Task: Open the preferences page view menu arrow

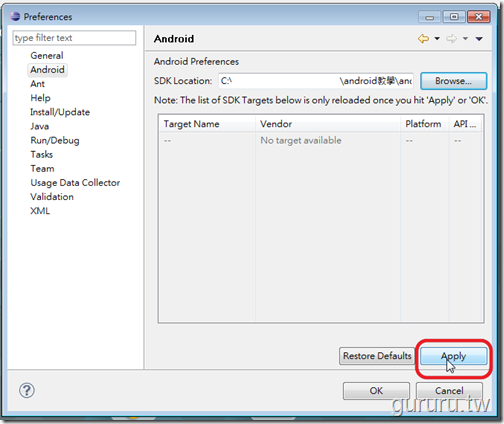Action: tap(479, 39)
